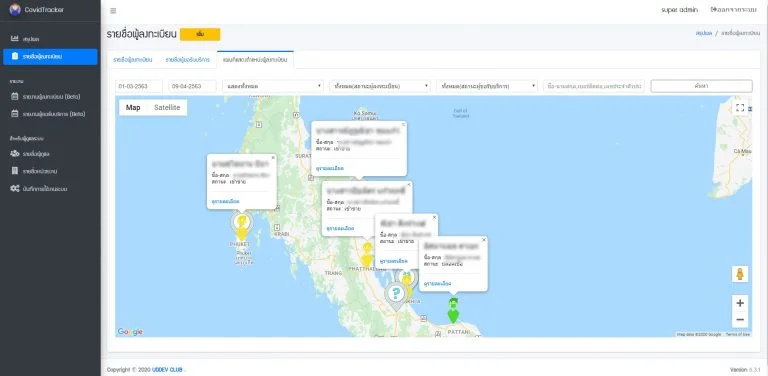Close the widest middle info popup
Viewport: 768px width, 376px height.
(x=409, y=185)
